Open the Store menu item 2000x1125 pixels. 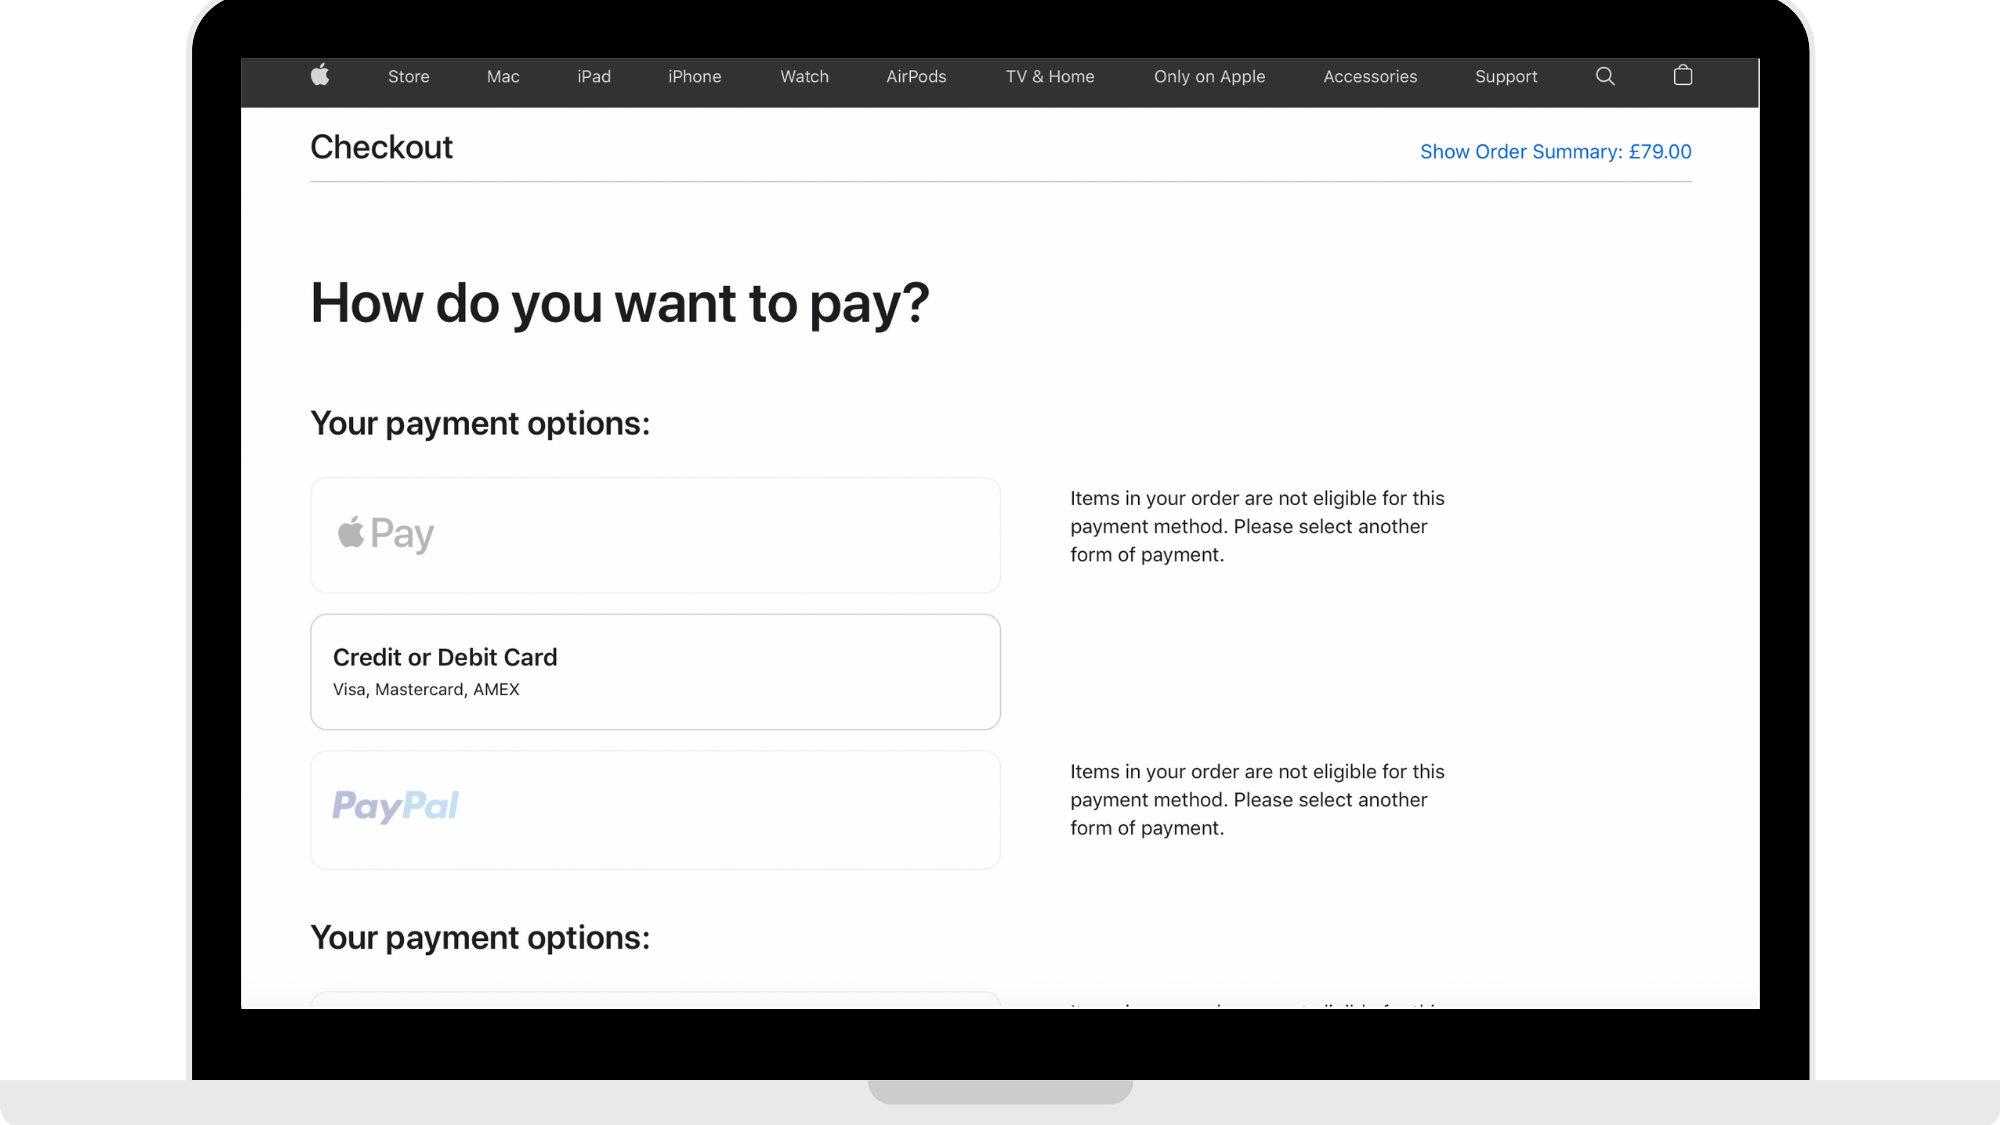click(408, 77)
